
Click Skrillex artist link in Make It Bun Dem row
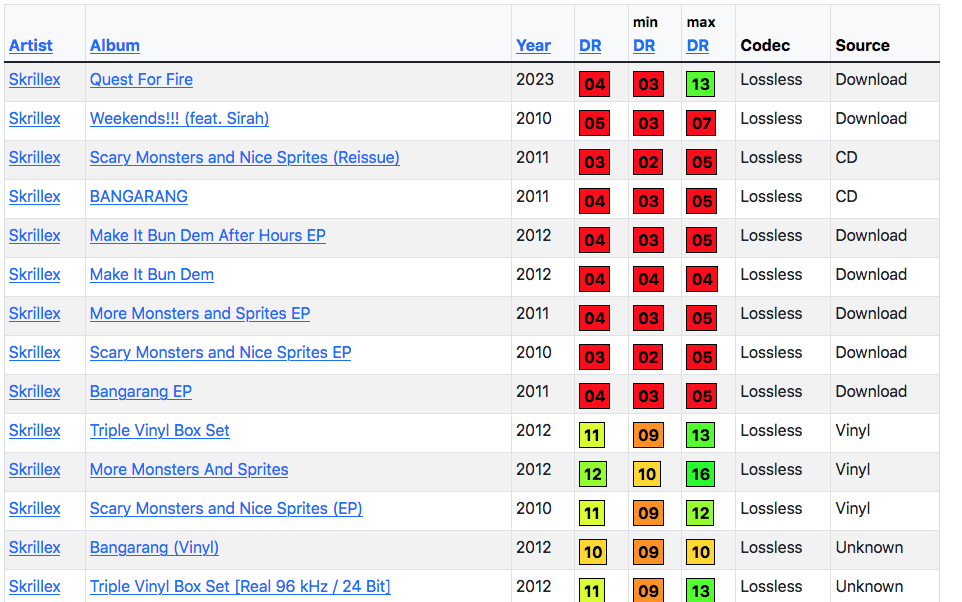click(34, 274)
